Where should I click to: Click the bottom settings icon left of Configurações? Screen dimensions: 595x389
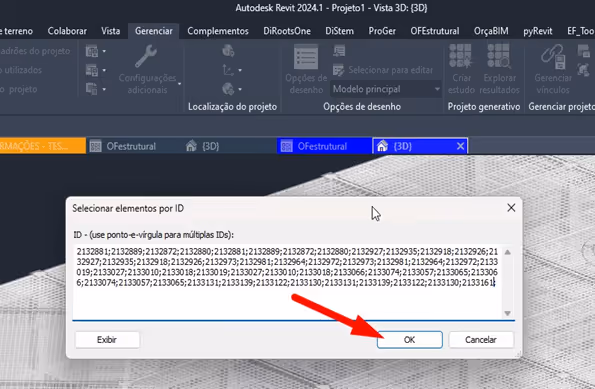pos(91,89)
